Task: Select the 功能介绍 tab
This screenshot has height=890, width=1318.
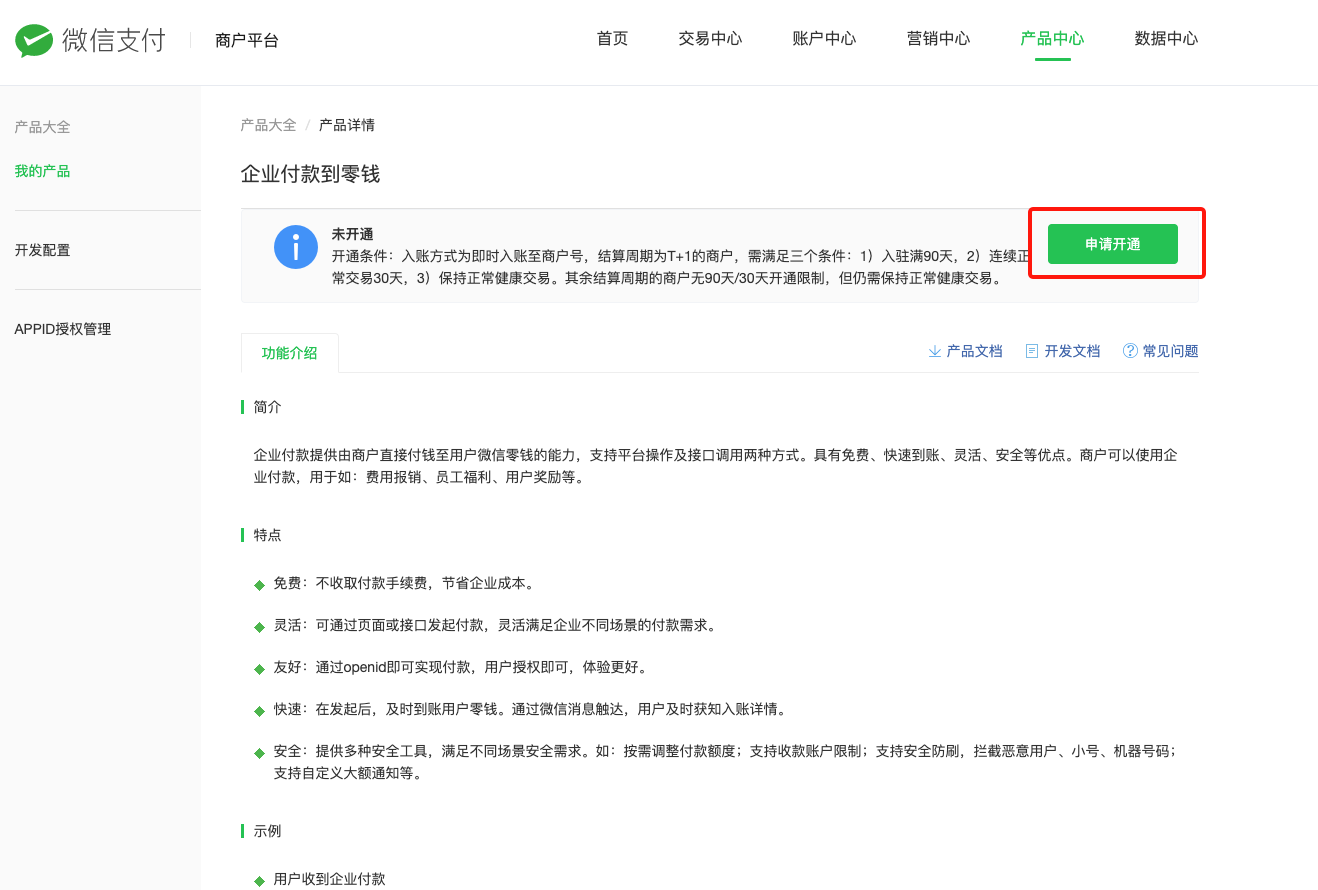Action: (x=290, y=353)
